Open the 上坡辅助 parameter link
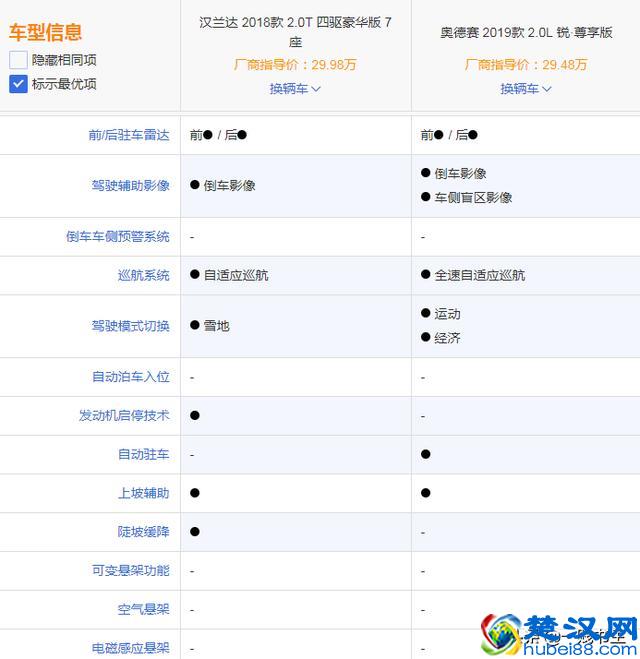The height and width of the screenshot is (659, 640). (x=144, y=493)
